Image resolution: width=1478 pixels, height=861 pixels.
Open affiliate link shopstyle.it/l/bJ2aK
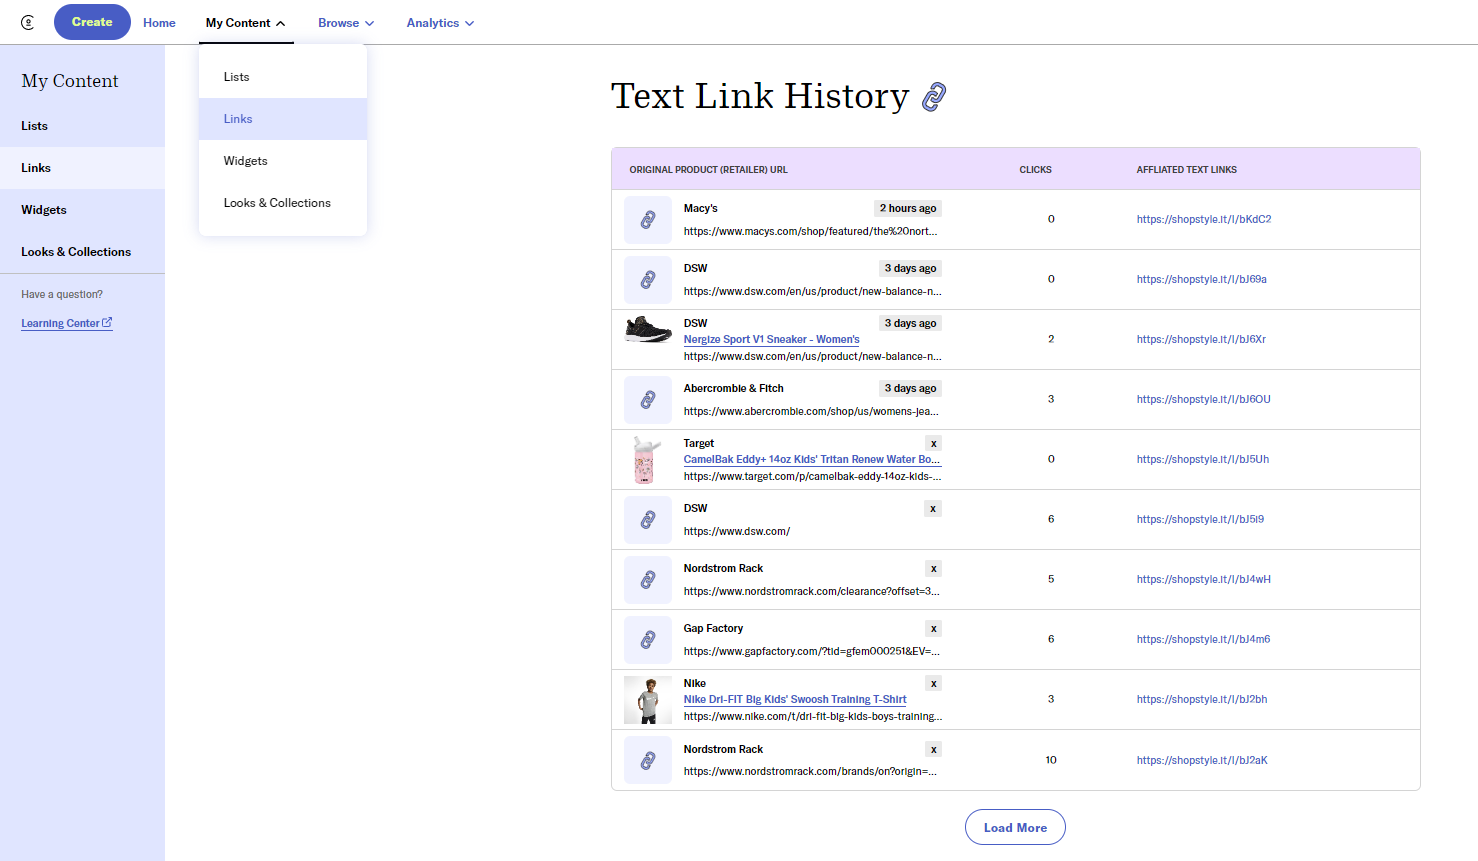[x=1202, y=761]
